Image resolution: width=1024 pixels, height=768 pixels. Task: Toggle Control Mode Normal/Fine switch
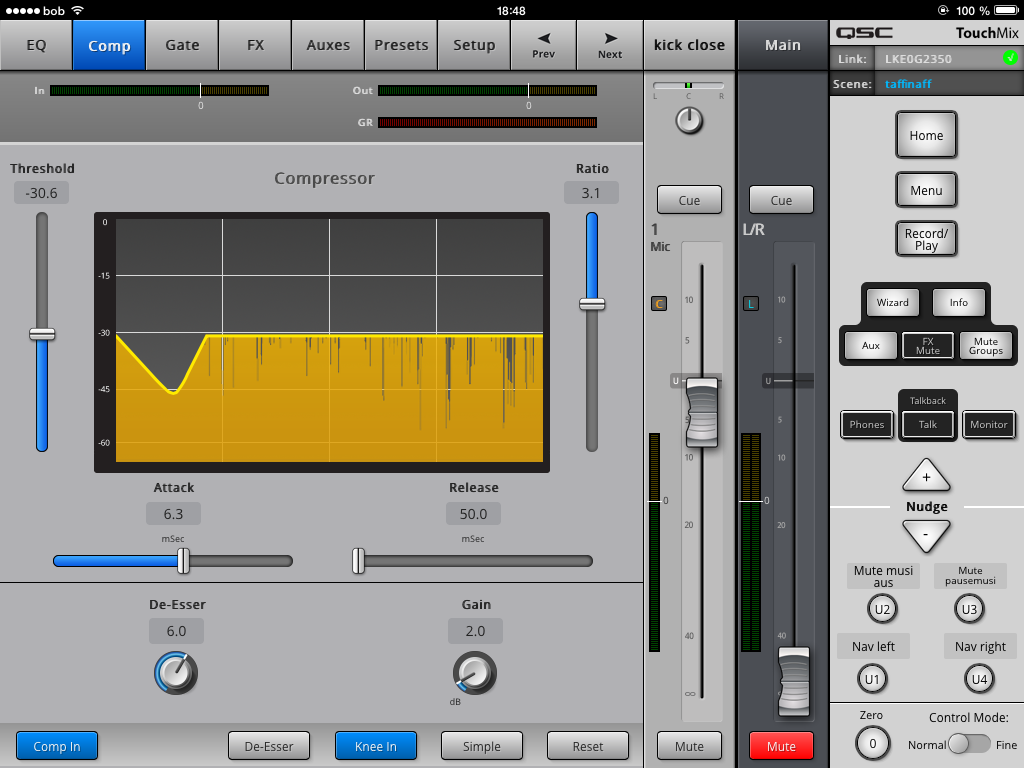click(969, 744)
